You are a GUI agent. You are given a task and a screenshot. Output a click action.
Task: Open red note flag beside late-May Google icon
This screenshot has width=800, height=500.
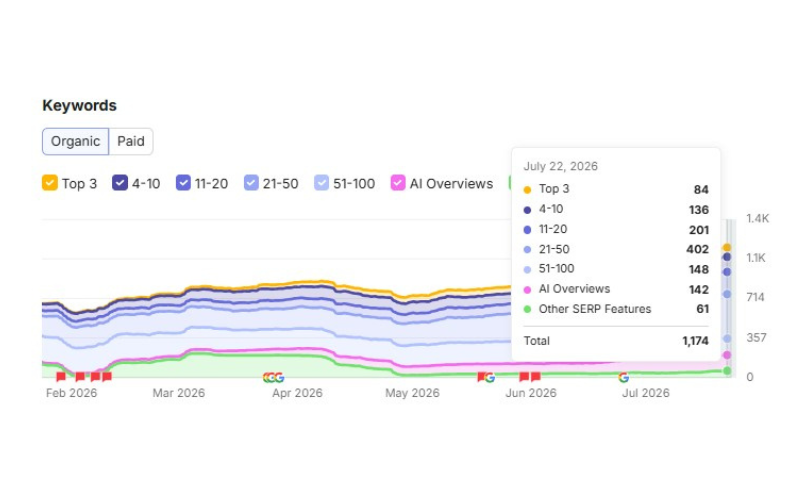tap(480, 377)
